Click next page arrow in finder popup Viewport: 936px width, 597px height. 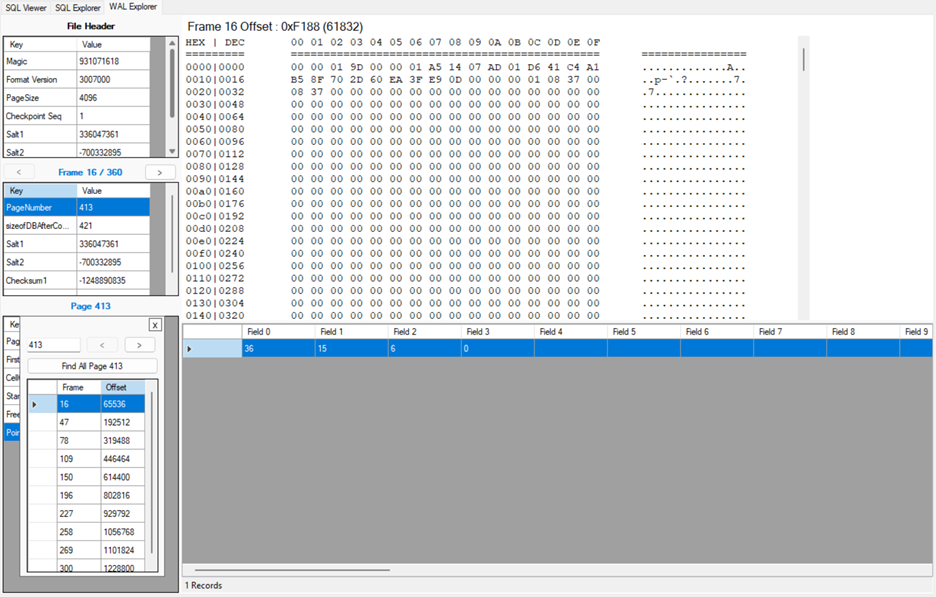tap(139, 345)
